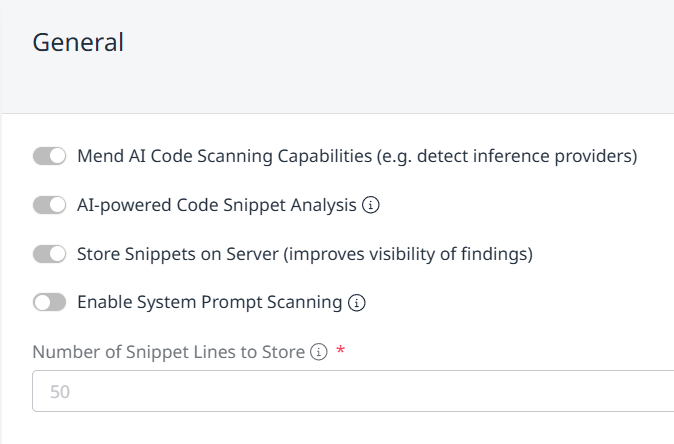This screenshot has width=674, height=444.
Task: Click the Enable System Prompt Scanning label text
Action: (210, 302)
